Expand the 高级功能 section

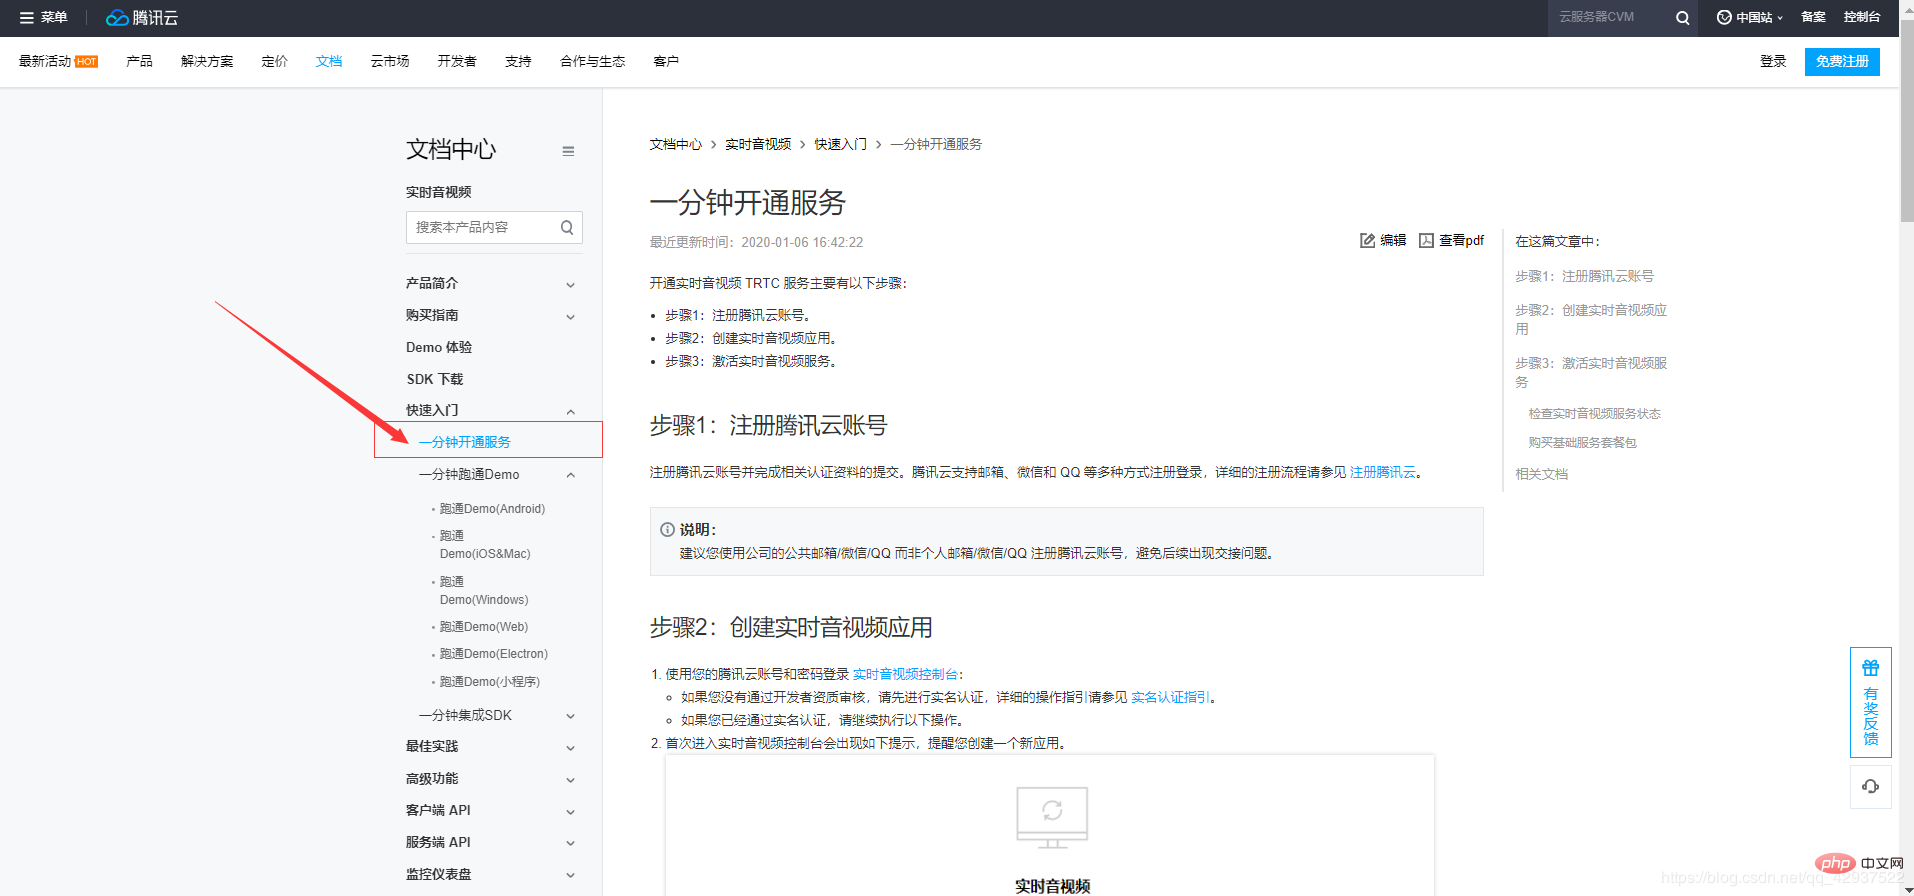point(570,779)
